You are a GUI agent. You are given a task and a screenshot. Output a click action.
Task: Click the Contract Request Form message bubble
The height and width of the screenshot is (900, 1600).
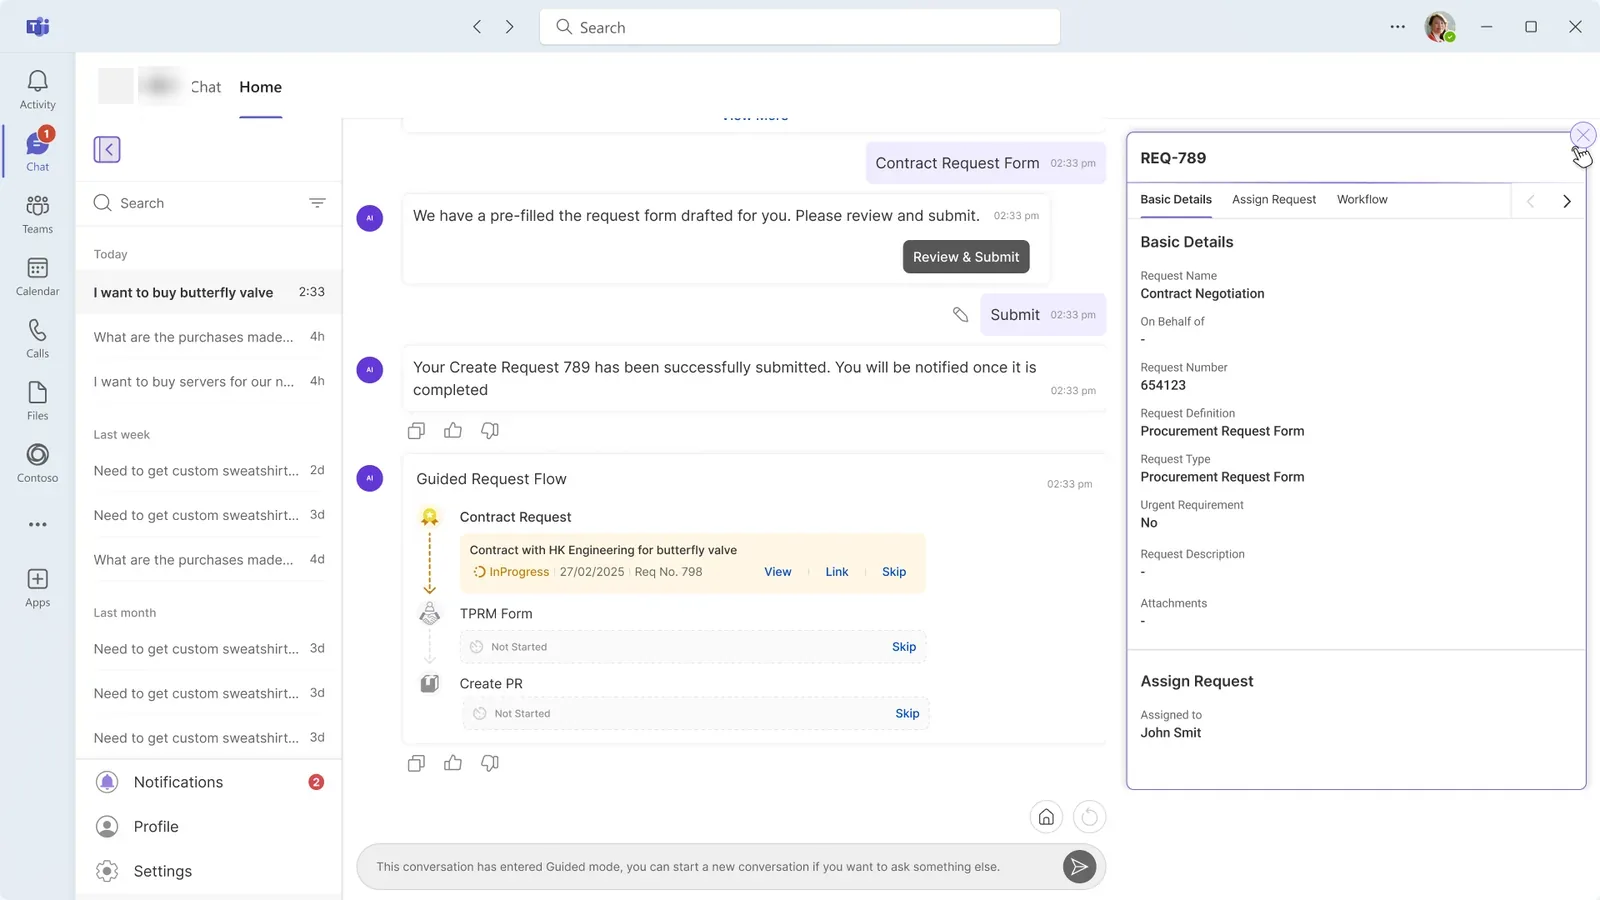click(x=985, y=163)
